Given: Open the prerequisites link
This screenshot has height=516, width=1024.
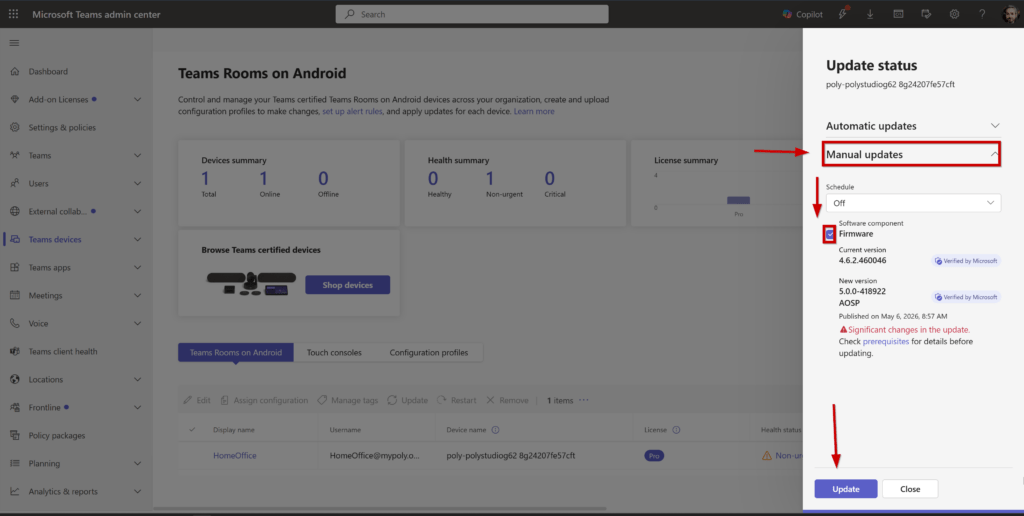Looking at the screenshot, I should click(886, 342).
